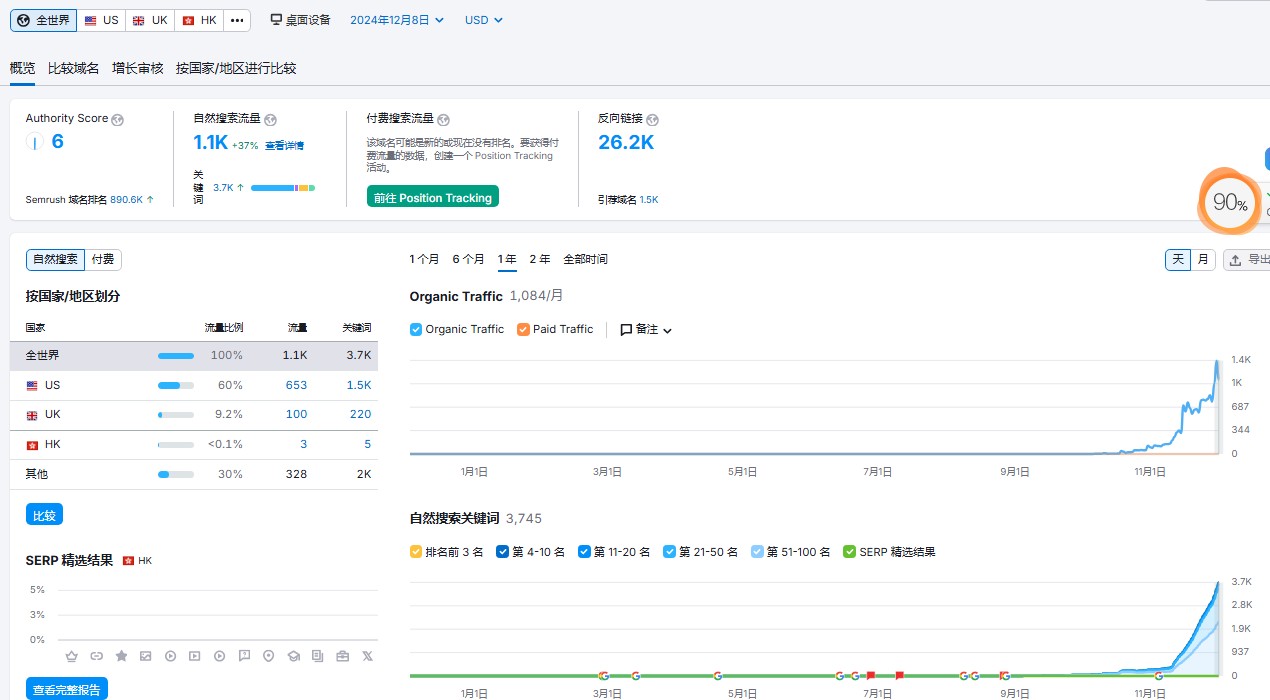
Task: Select the 1个月 time range
Action: point(424,260)
